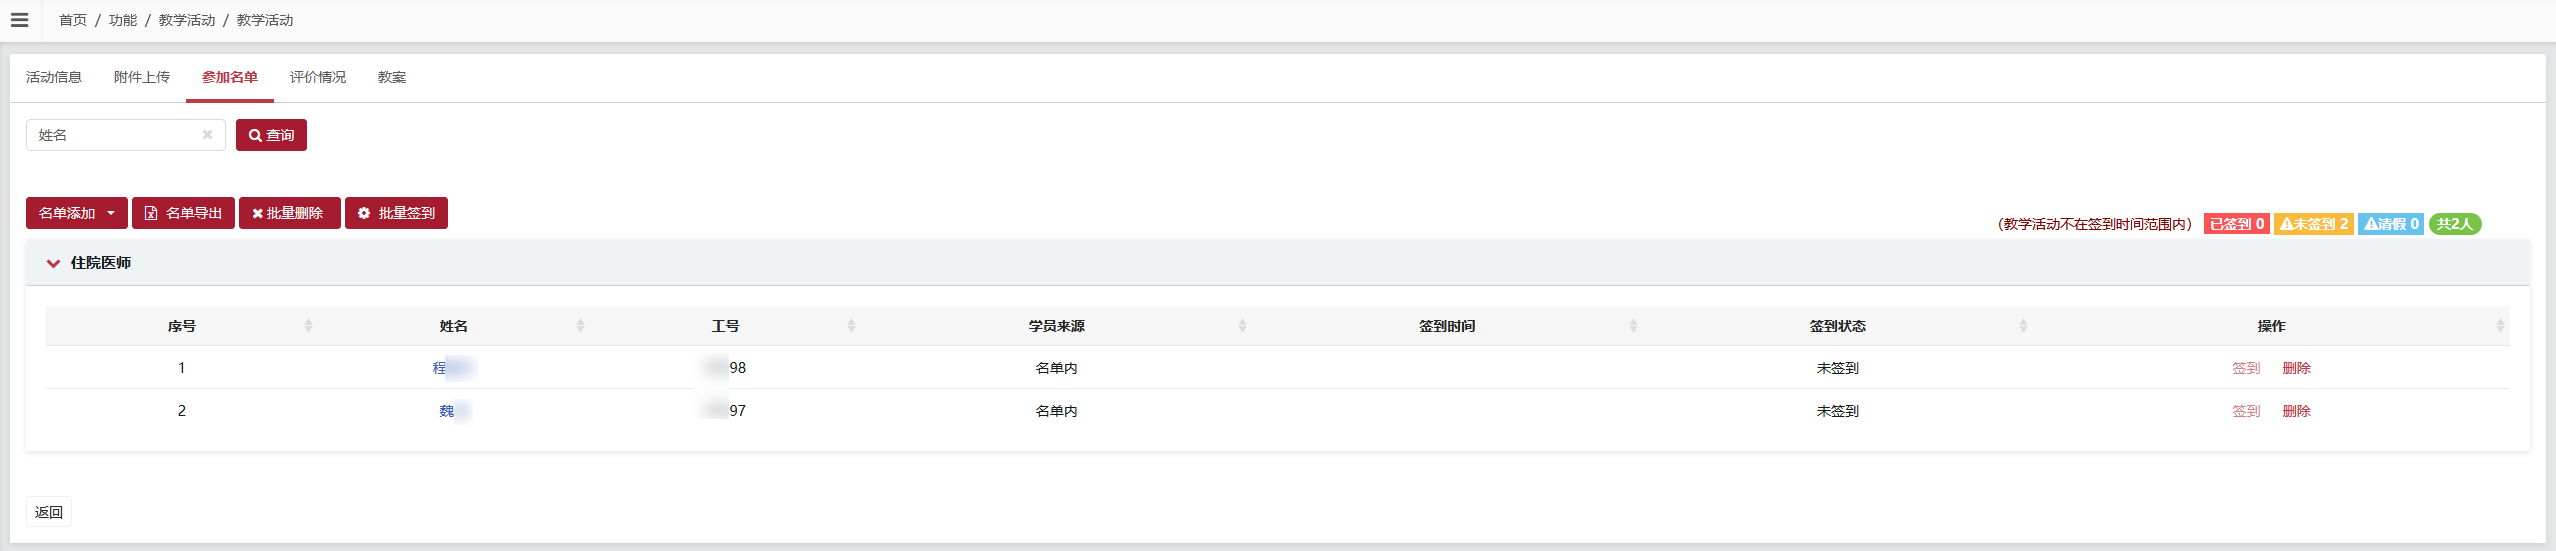Click the 批量删除 button
This screenshot has height=551, width=2556.
coord(289,213)
